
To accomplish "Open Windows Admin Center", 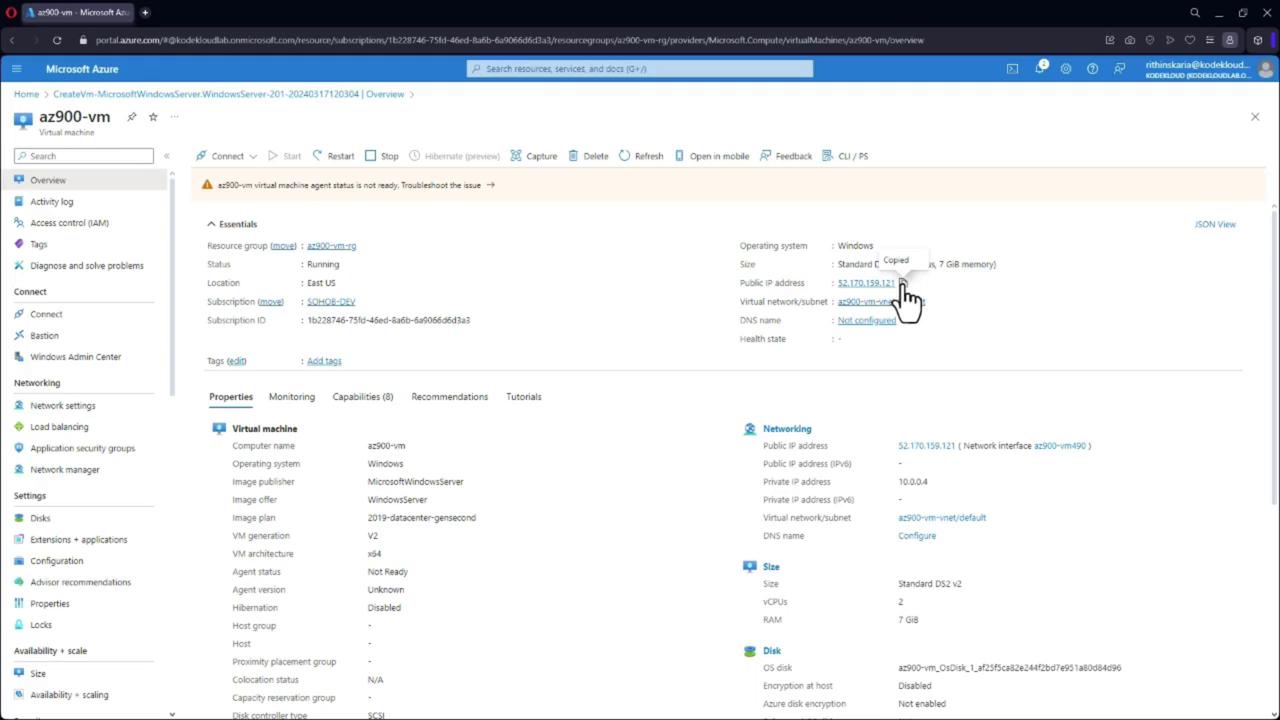I will point(75,357).
